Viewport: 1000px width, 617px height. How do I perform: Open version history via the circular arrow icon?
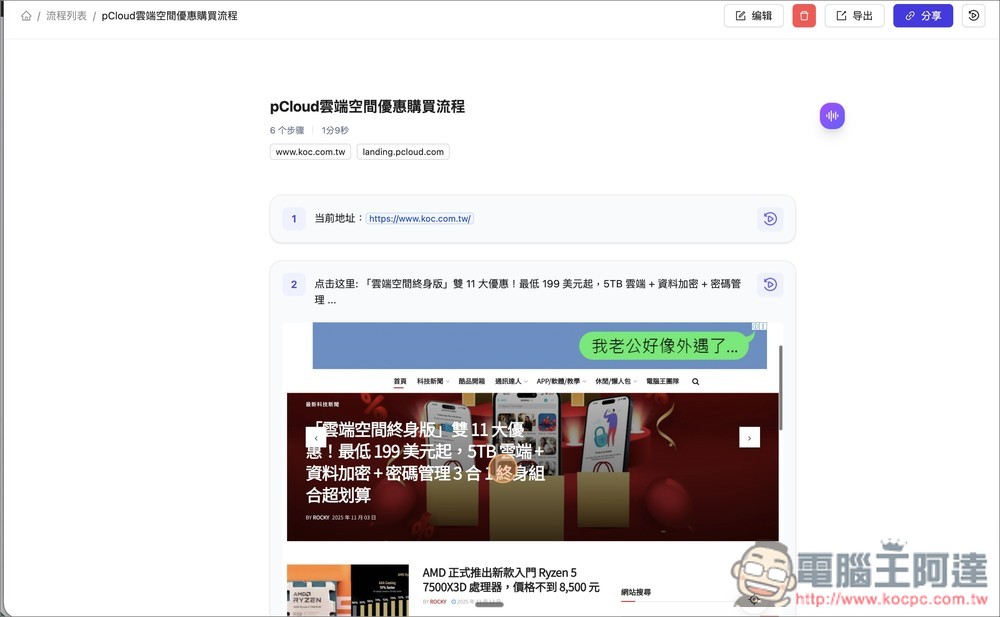click(973, 15)
